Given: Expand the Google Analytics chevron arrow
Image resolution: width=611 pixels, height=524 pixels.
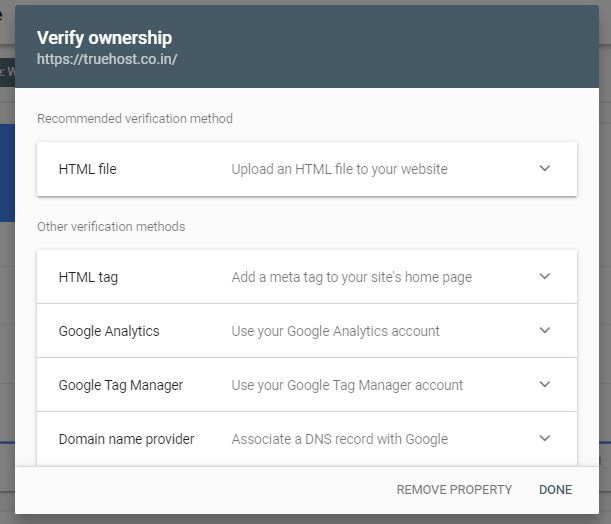Looking at the screenshot, I should pyautogui.click(x=545, y=330).
